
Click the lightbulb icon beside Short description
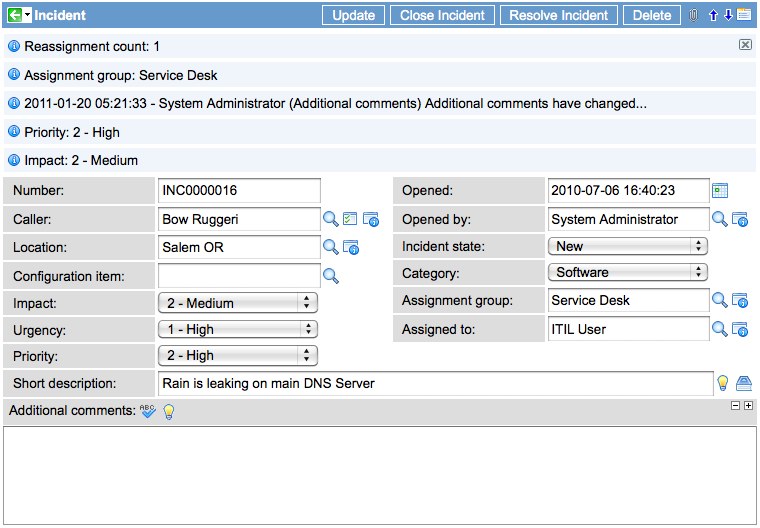coord(722,383)
